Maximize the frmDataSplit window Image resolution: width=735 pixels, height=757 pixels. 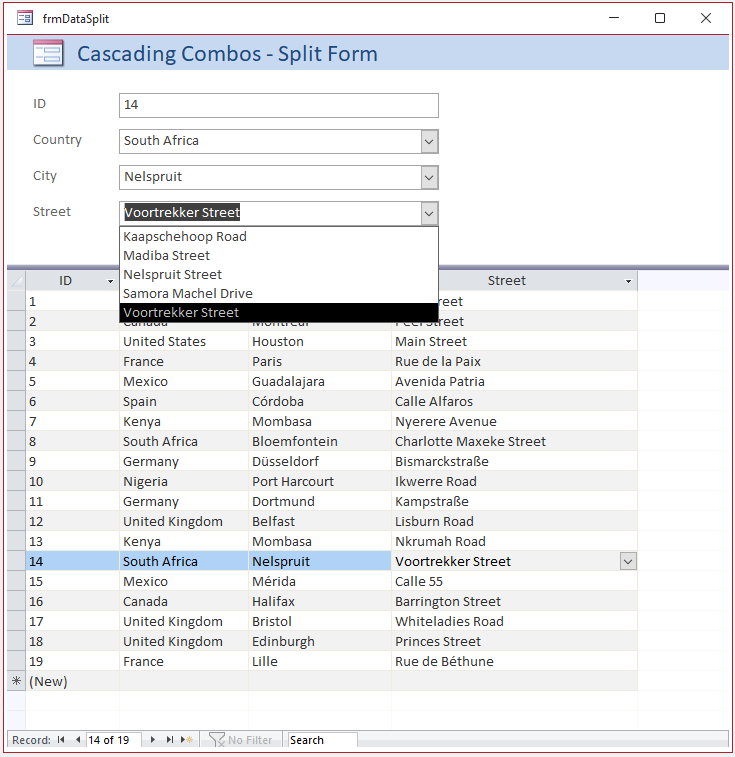point(660,18)
